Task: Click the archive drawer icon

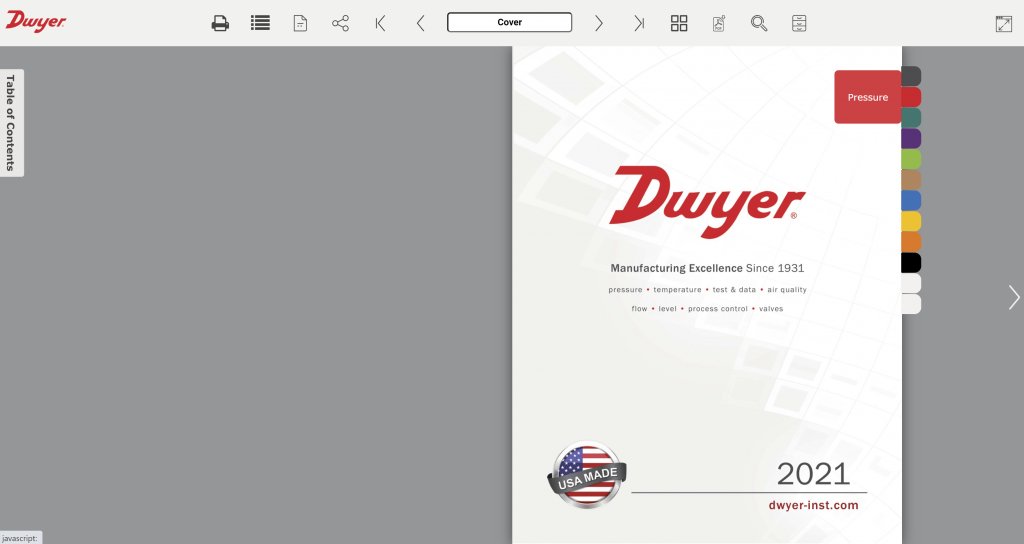Action: 799,24
